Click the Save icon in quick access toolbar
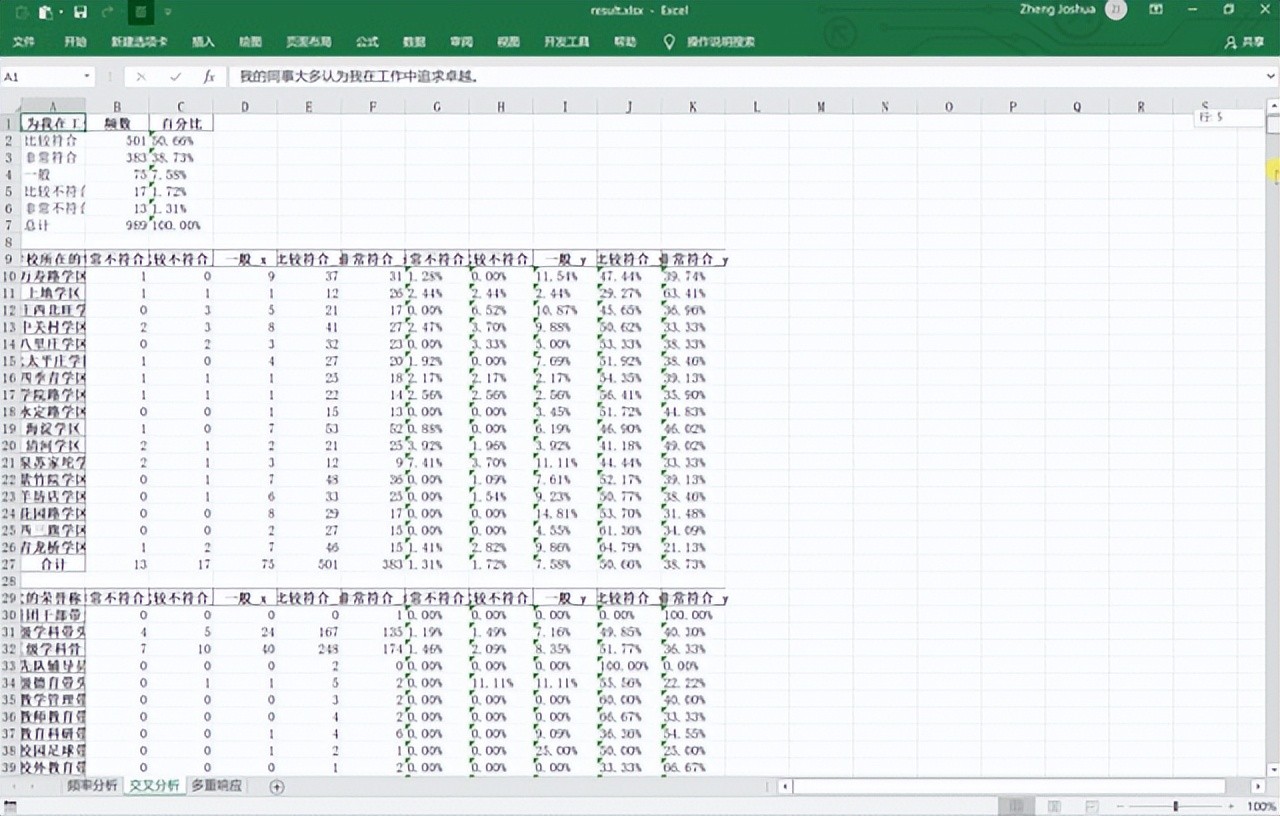The image size is (1280, 816). coord(80,12)
